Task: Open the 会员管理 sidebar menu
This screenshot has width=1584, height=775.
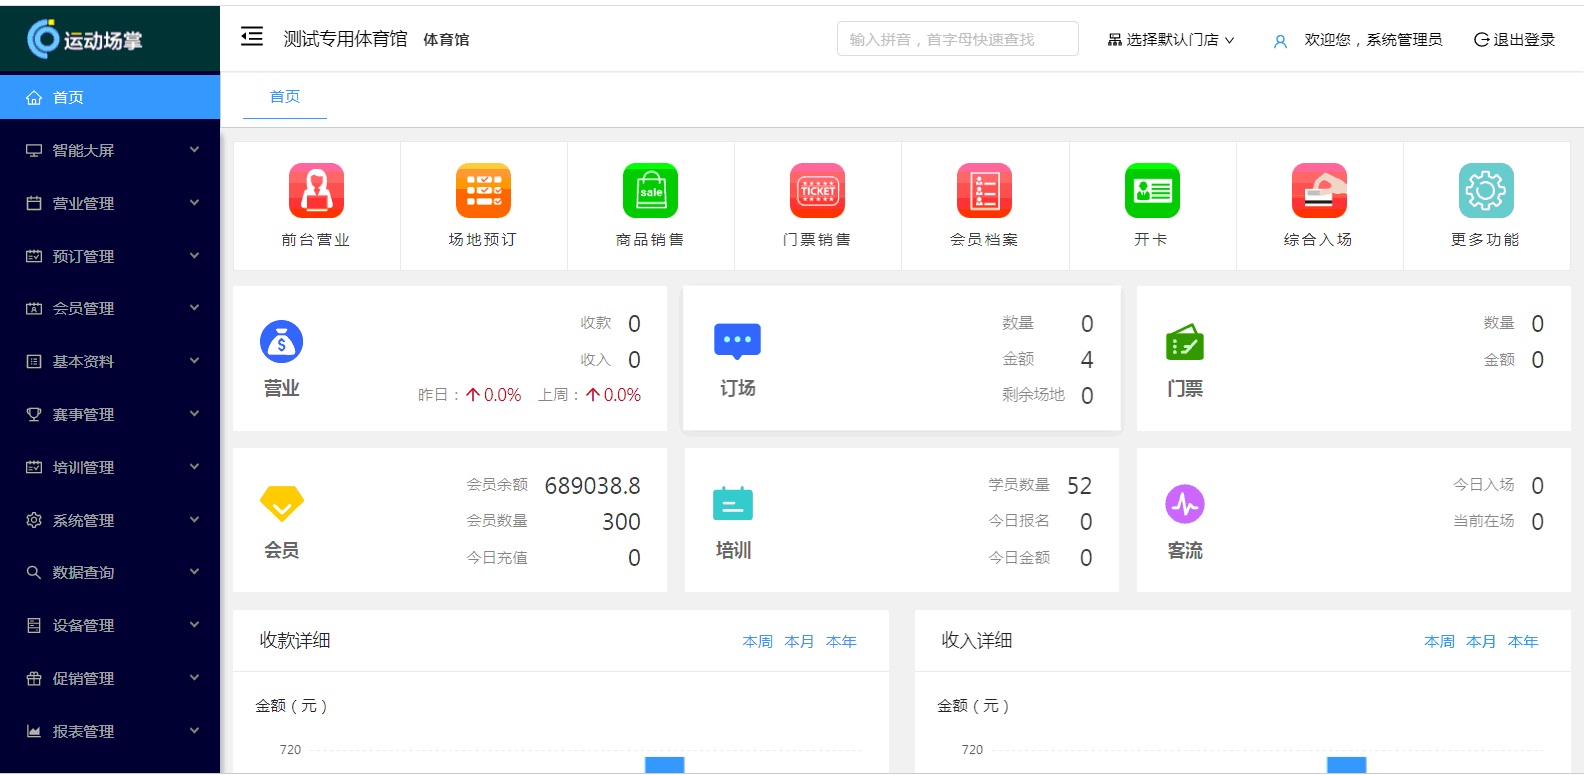Action: tap(110, 308)
